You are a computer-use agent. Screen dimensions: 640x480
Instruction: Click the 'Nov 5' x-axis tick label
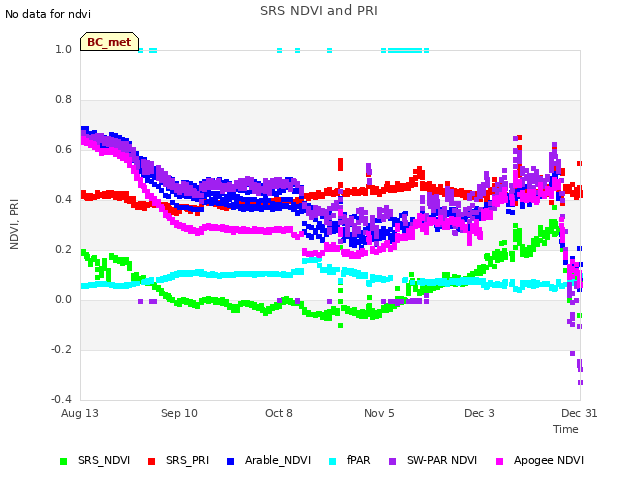coord(379,413)
